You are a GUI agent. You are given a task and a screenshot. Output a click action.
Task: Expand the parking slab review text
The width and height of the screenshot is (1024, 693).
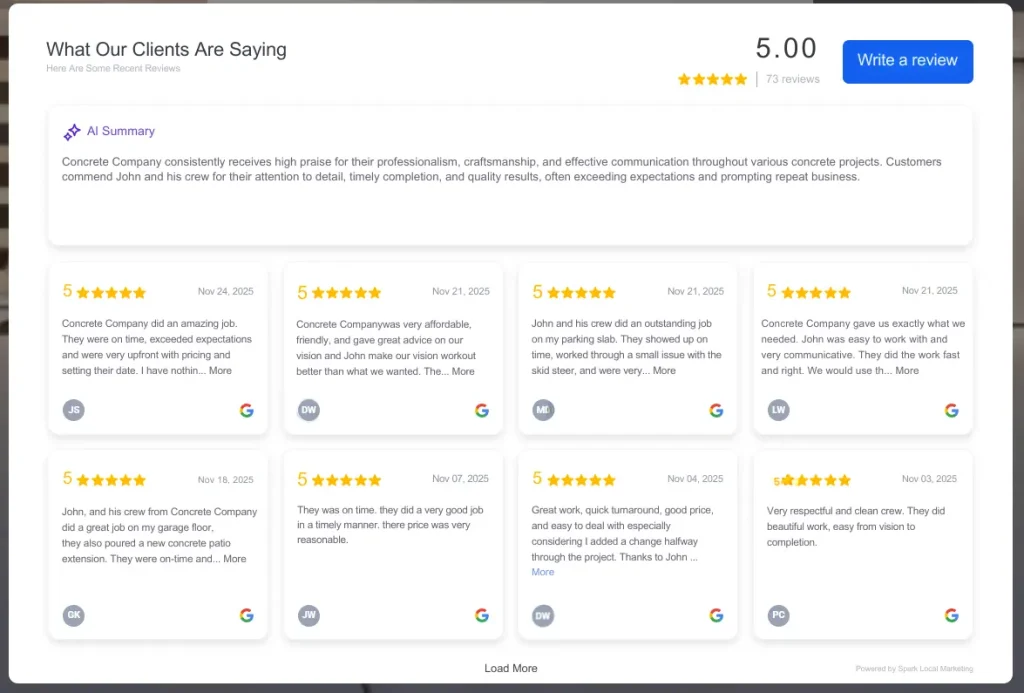tap(664, 371)
